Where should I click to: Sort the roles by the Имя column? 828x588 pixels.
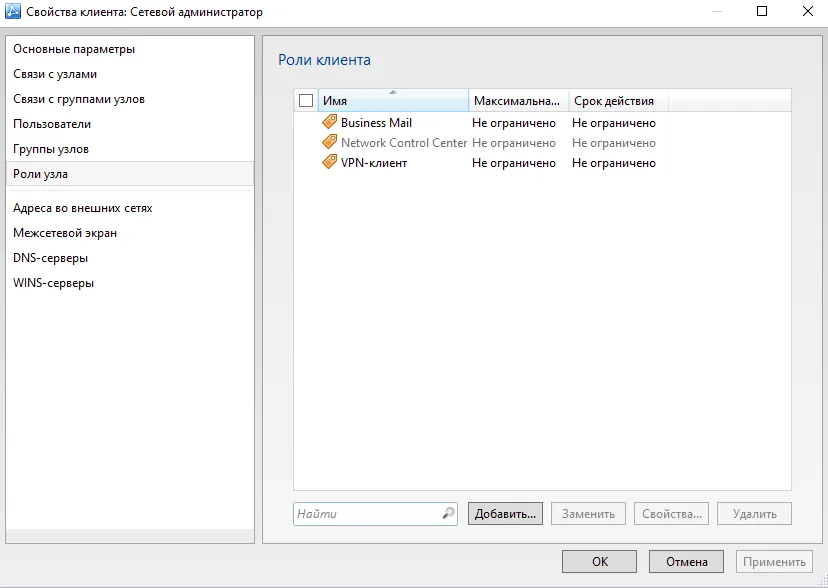(x=393, y=100)
